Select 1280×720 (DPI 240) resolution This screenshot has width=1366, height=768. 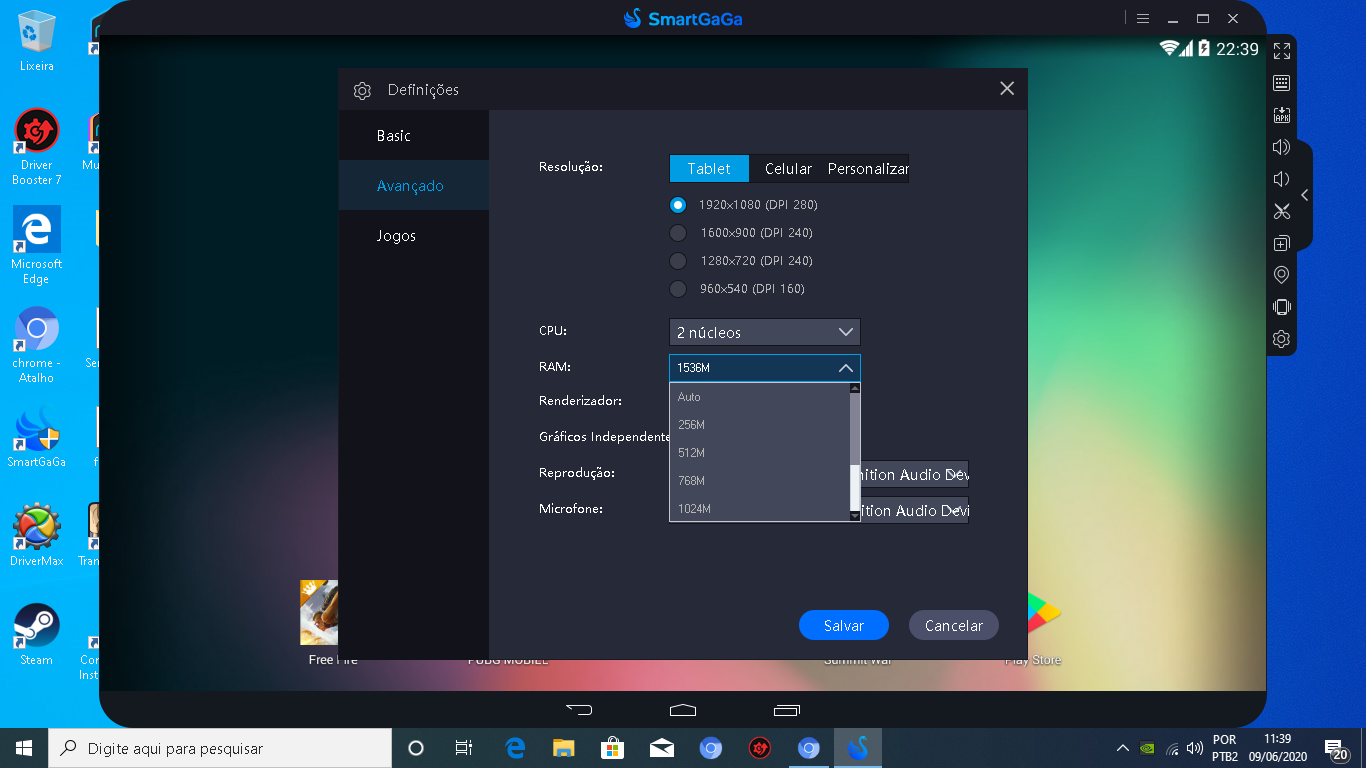742,261
